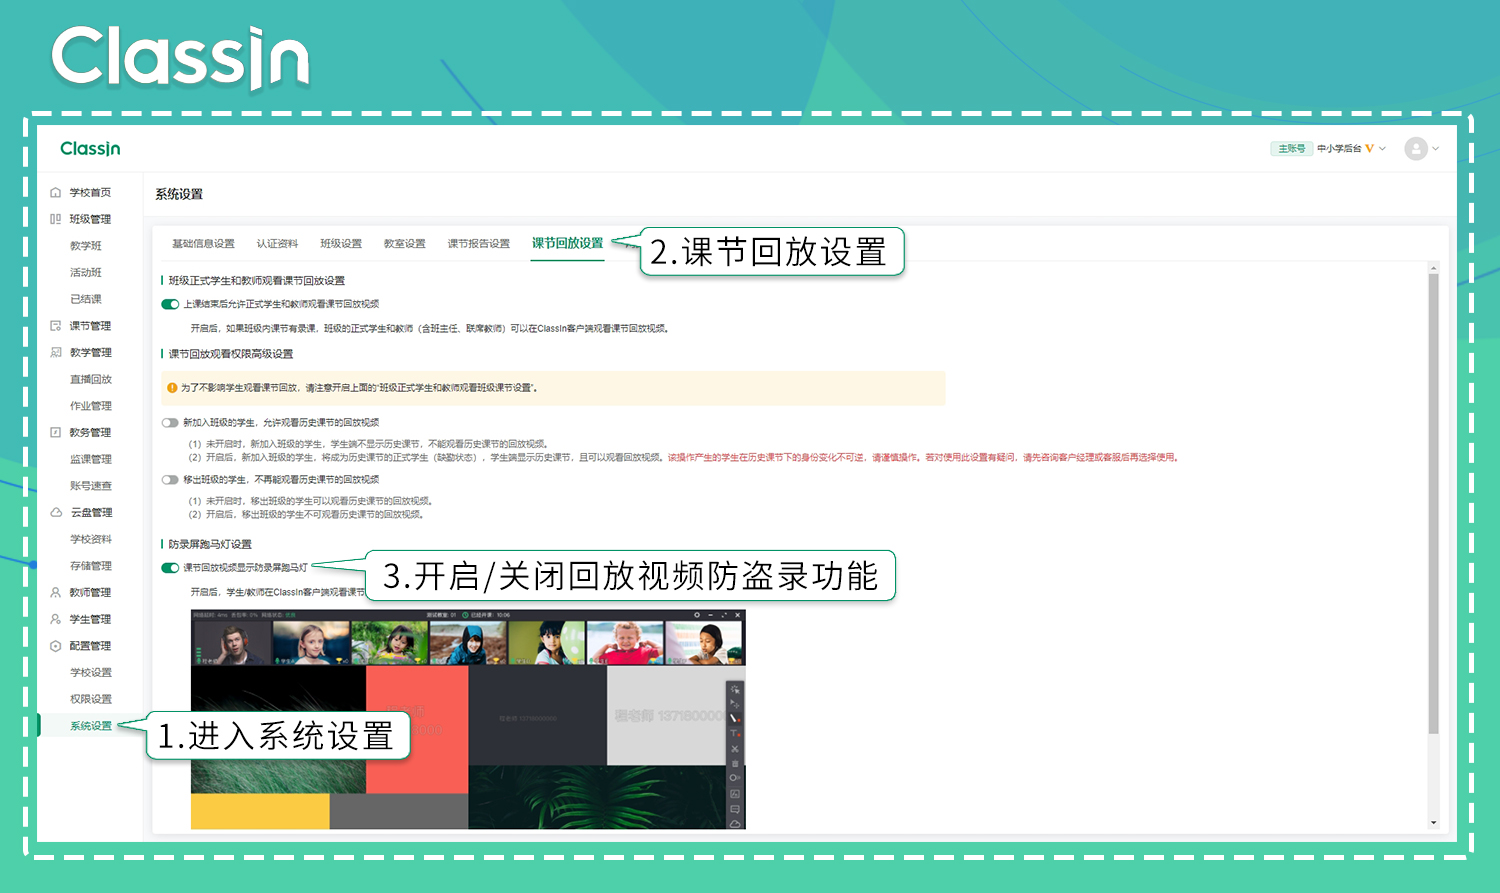Click the vertical scrollbar thumb of the settings panel
Screen dimensions: 1500x893
click(1433, 504)
